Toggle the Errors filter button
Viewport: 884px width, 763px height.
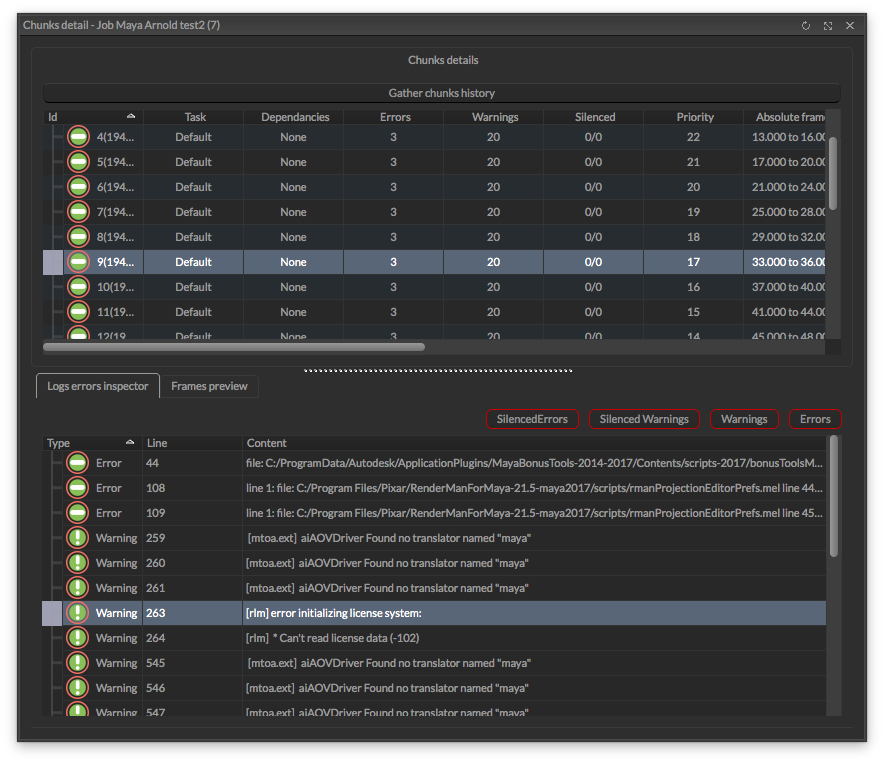[x=815, y=419]
